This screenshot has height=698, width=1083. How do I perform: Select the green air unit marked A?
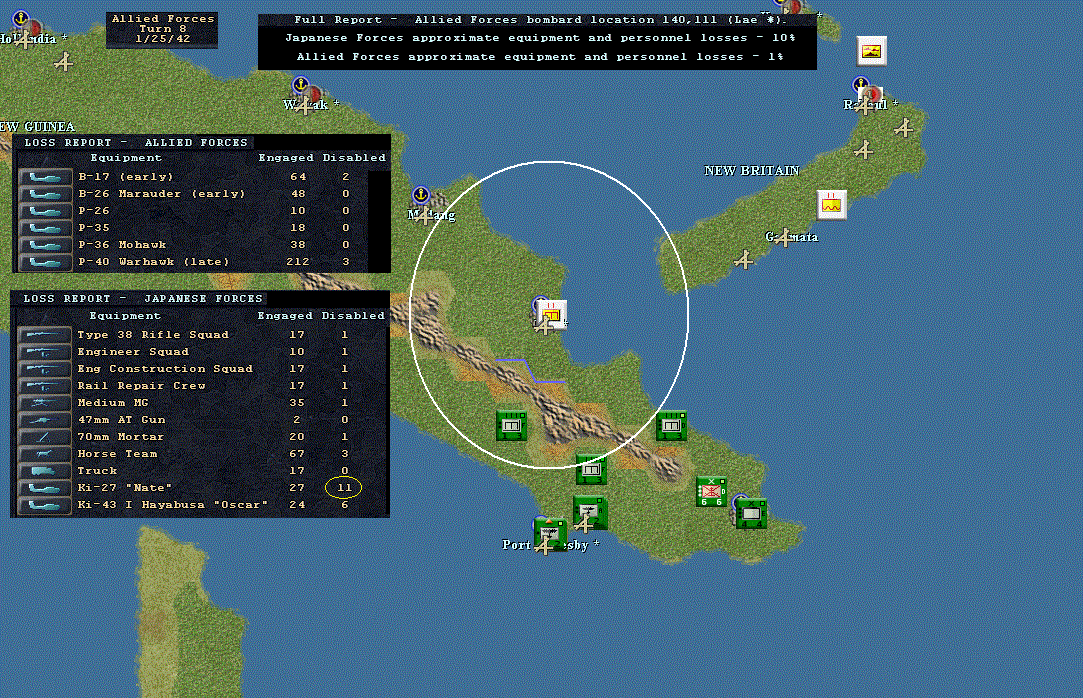click(x=591, y=512)
